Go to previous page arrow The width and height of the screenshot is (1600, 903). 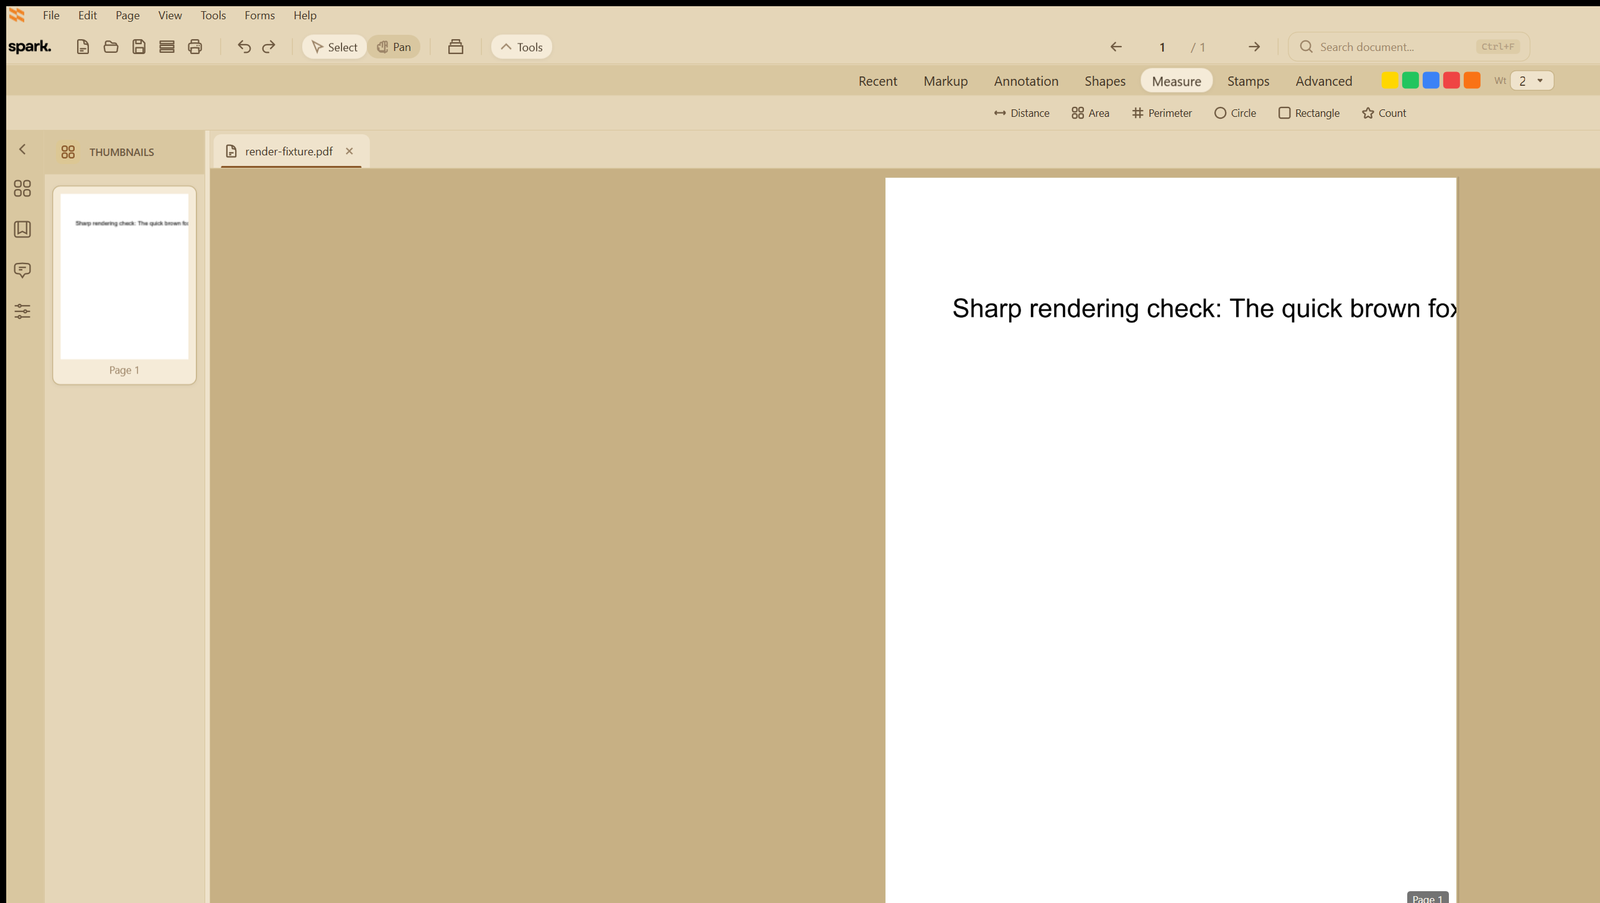point(1116,47)
